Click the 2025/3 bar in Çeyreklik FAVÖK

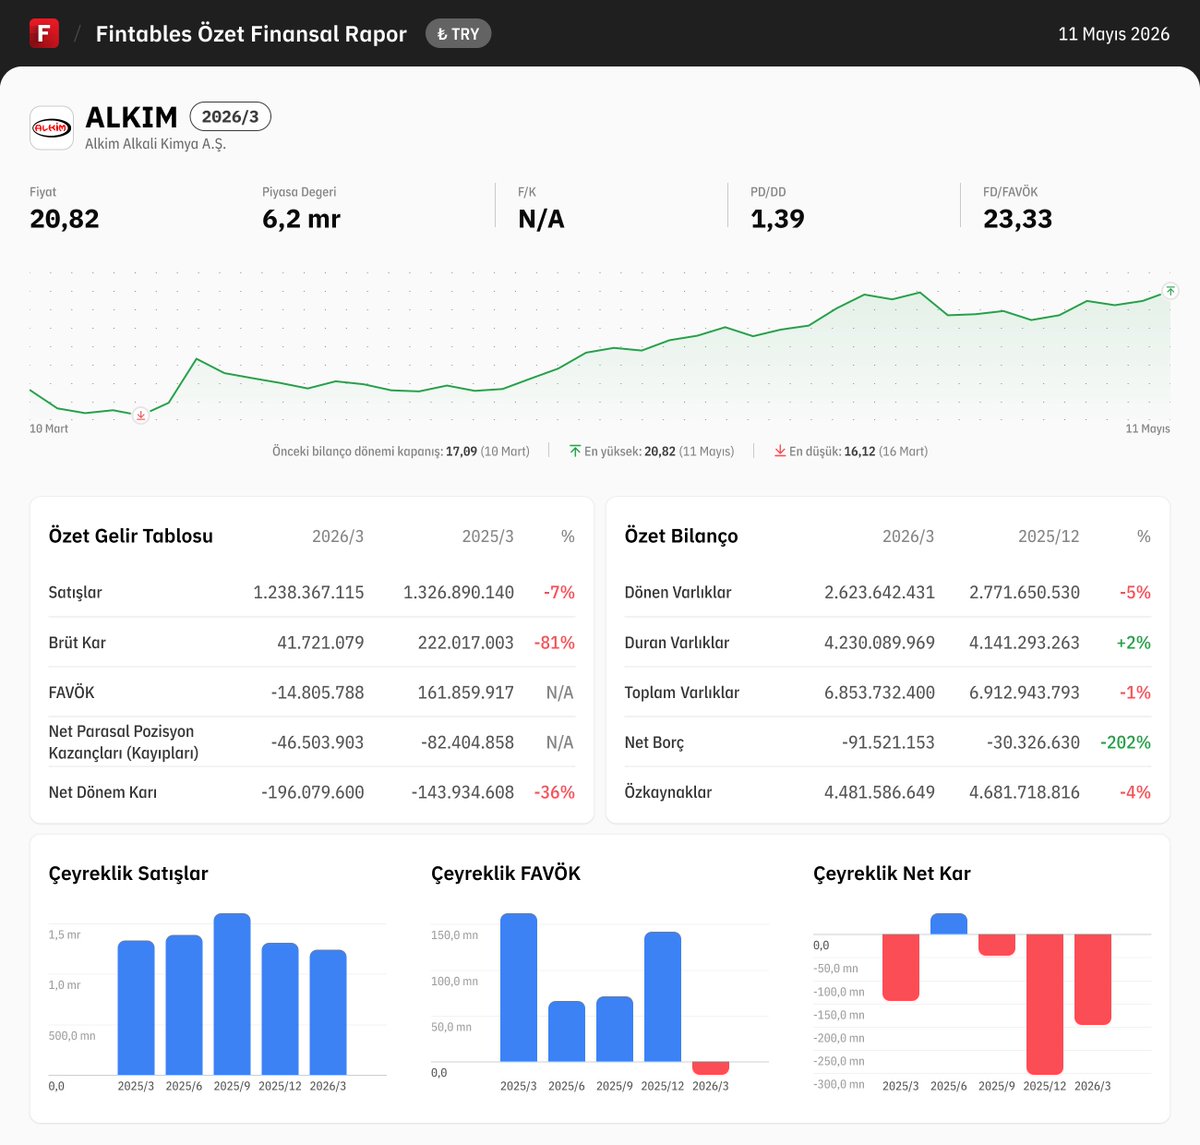click(519, 987)
